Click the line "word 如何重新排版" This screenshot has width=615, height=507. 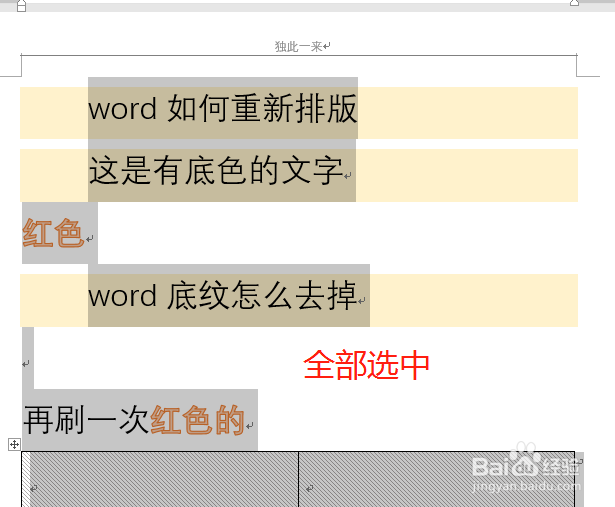click(x=223, y=109)
